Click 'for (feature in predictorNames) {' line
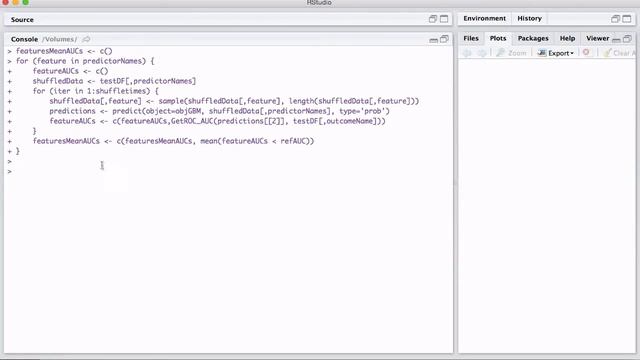This screenshot has width=640, height=360. tap(85, 61)
